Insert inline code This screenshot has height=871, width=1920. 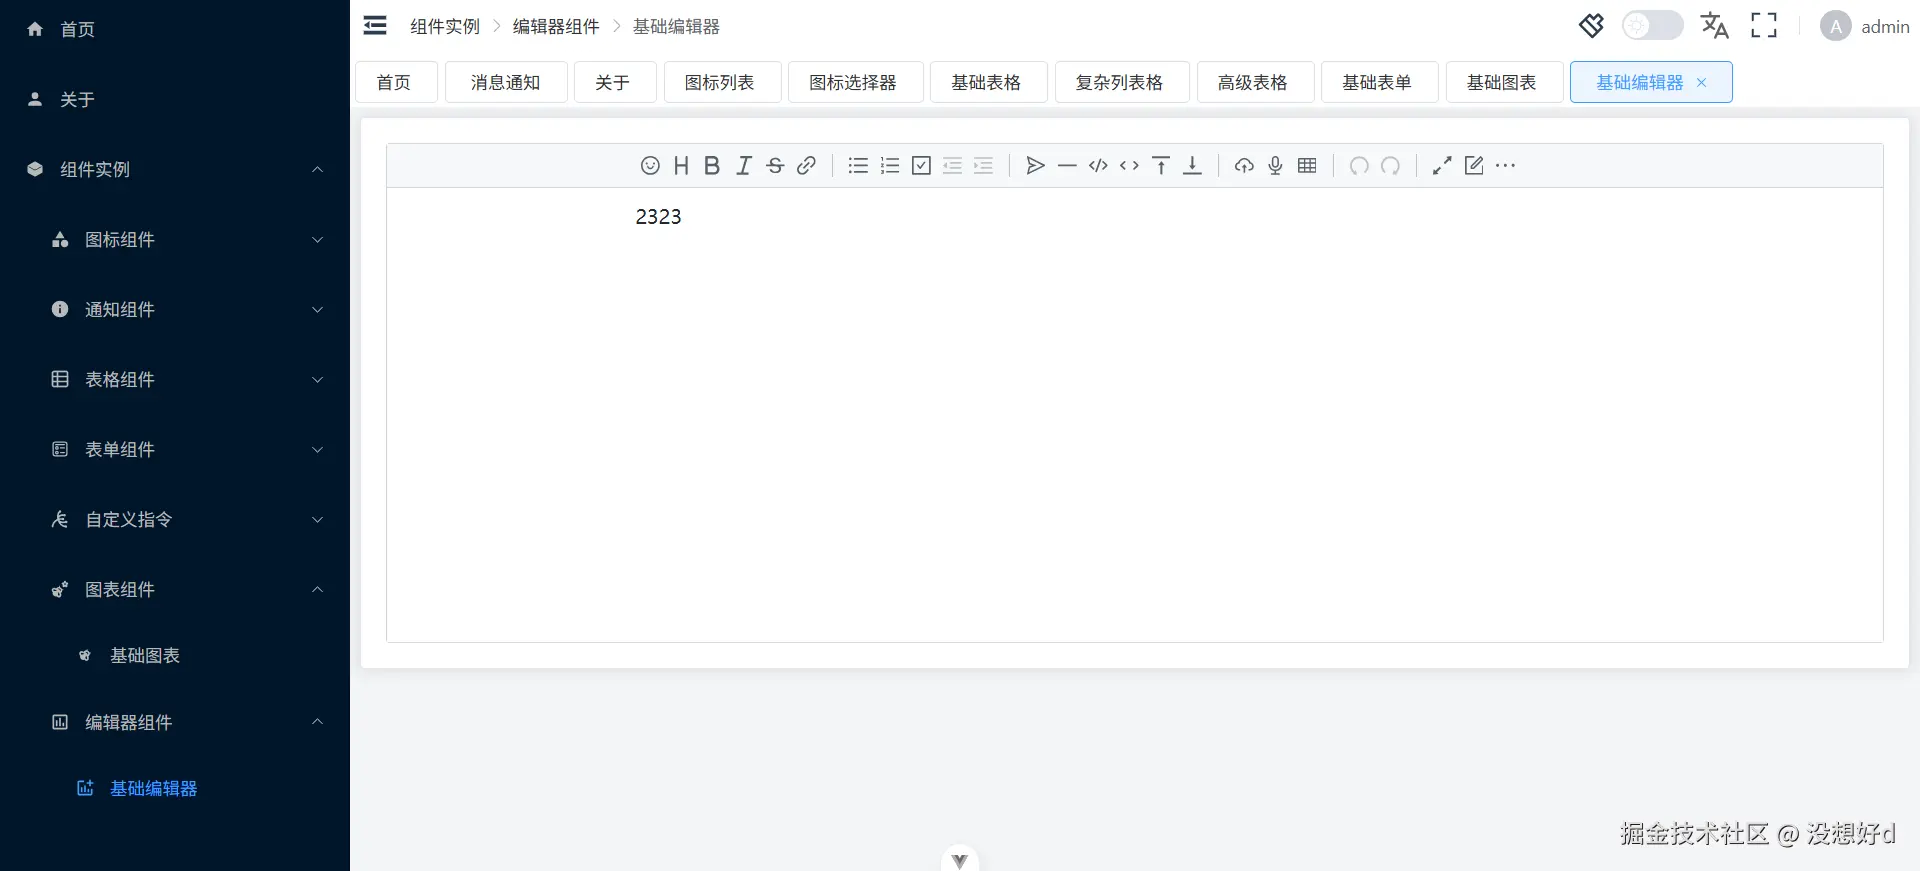click(x=1129, y=166)
